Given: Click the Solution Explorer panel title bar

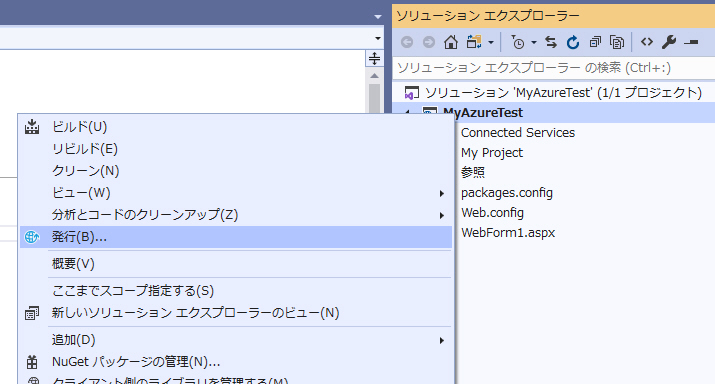Looking at the screenshot, I should (x=554, y=16).
